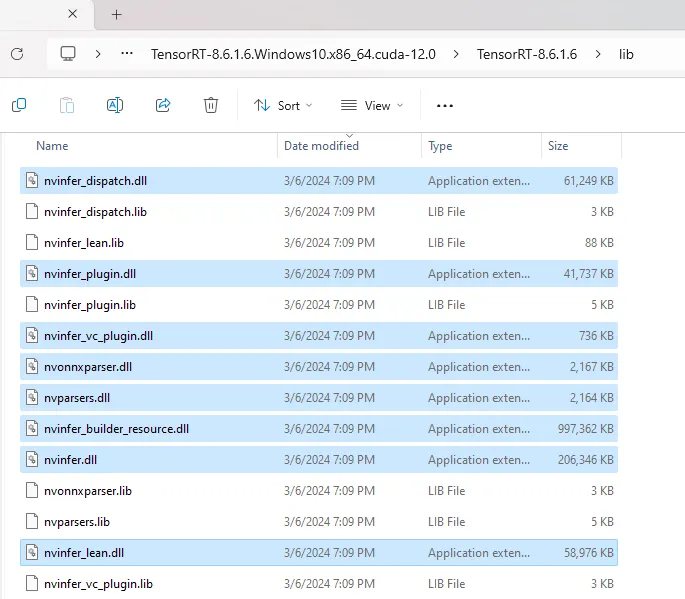Select file name nvinfer_lean.dll

click(x=84, y=553)
